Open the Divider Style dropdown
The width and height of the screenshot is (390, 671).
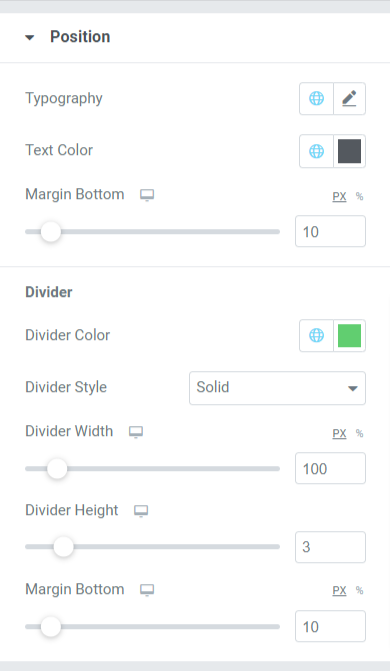[277, 388]
